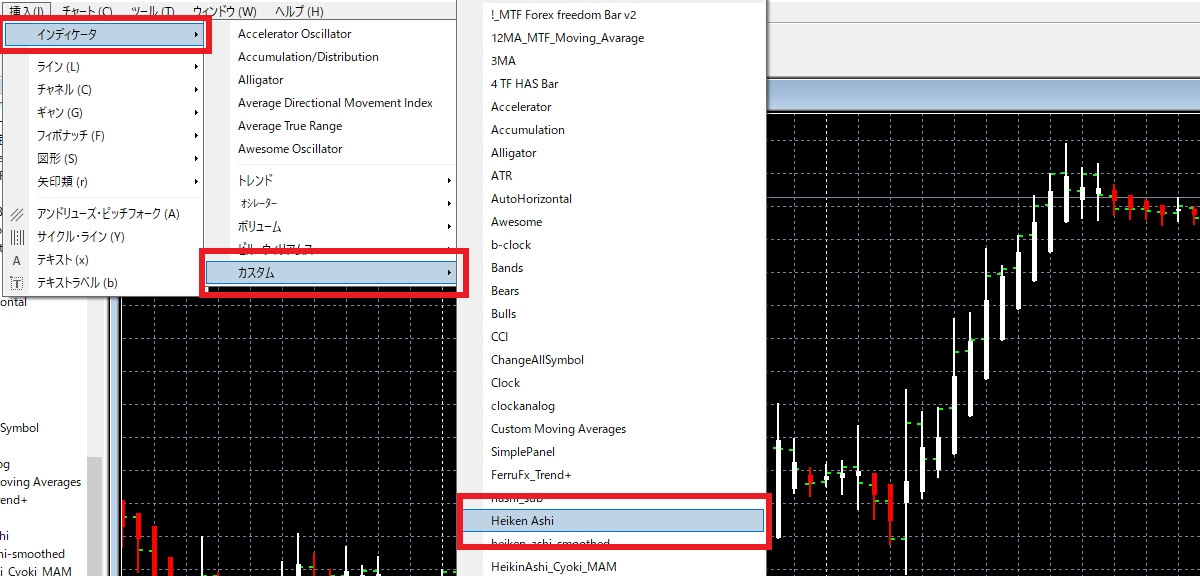1200x576 pixels.
Task: Click the Cycle Lines icon
Action: click(17, 237)
